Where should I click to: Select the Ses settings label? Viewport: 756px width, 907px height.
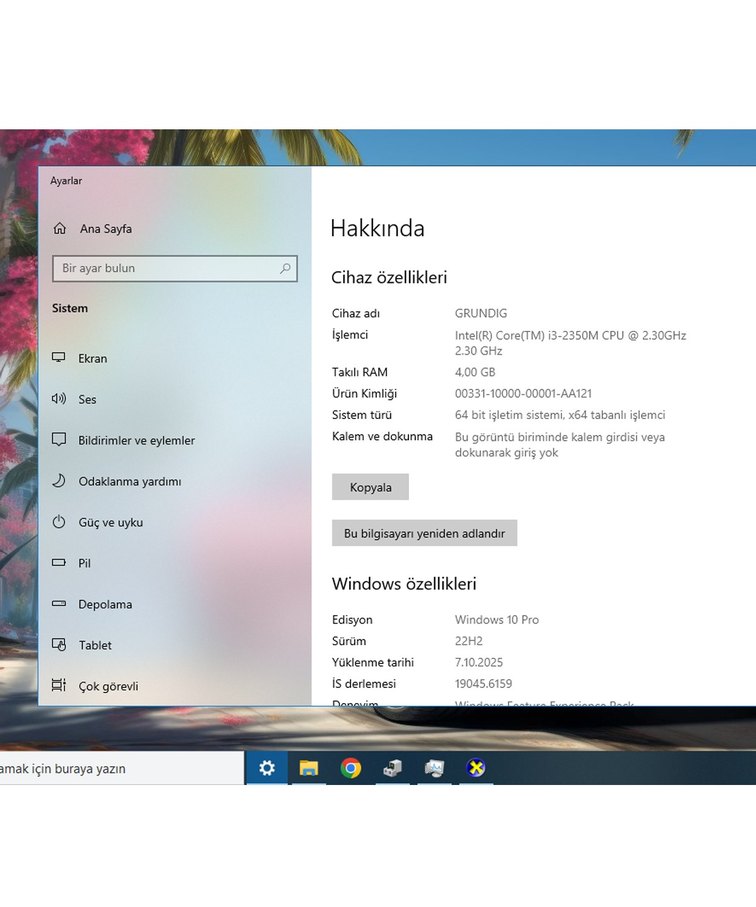(x=87, y=400)
